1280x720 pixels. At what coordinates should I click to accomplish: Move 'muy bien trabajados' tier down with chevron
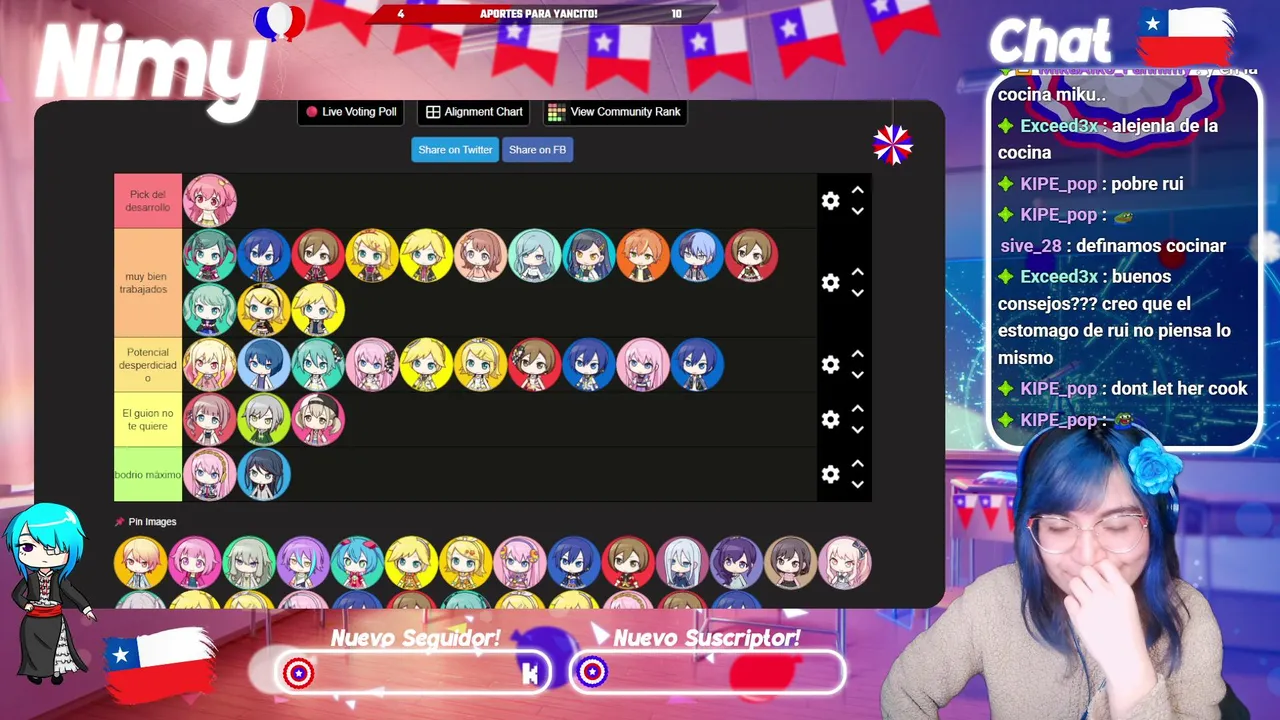[857, 293]
